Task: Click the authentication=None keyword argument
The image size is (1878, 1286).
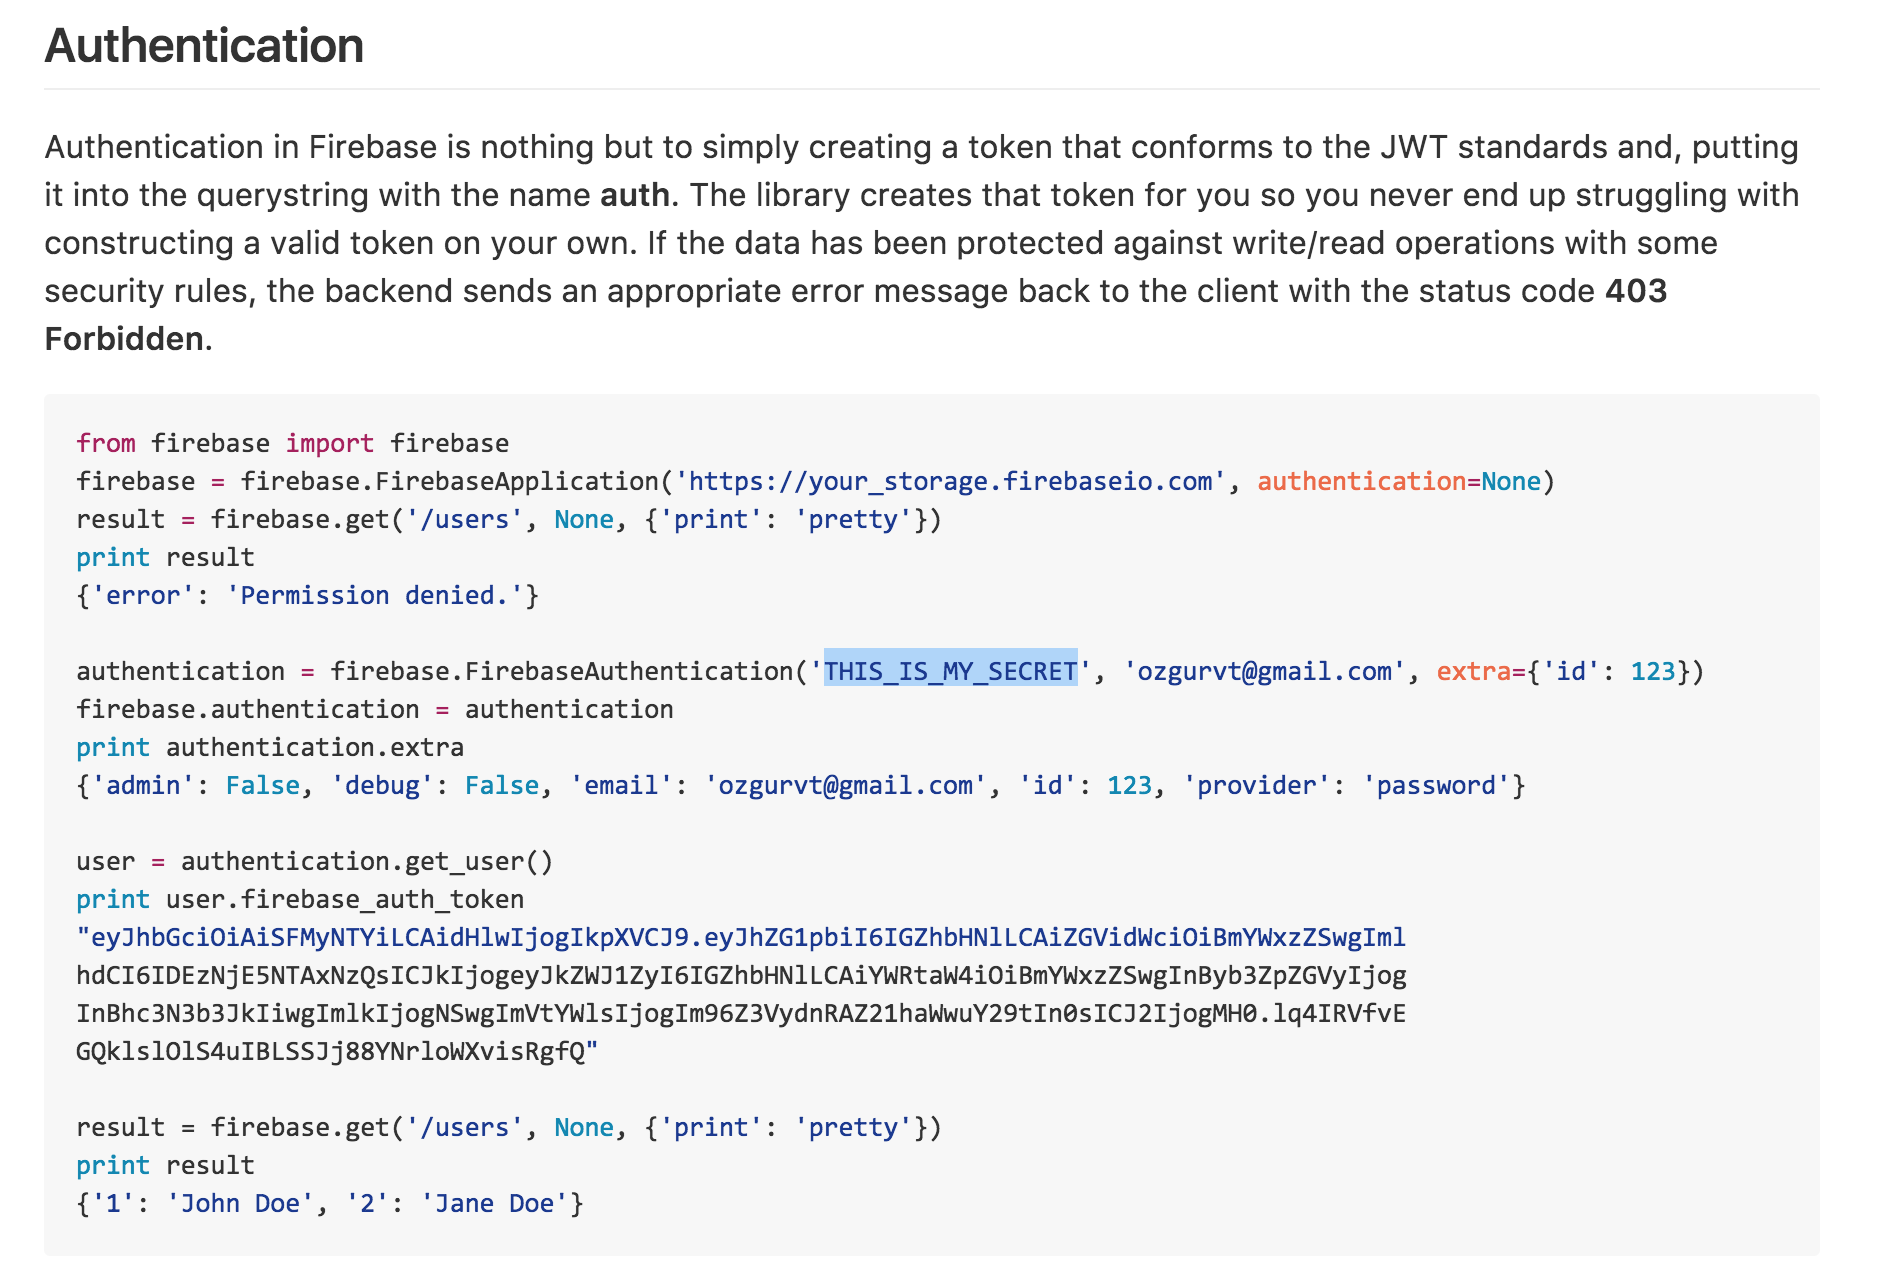Action: [1399, 482]
